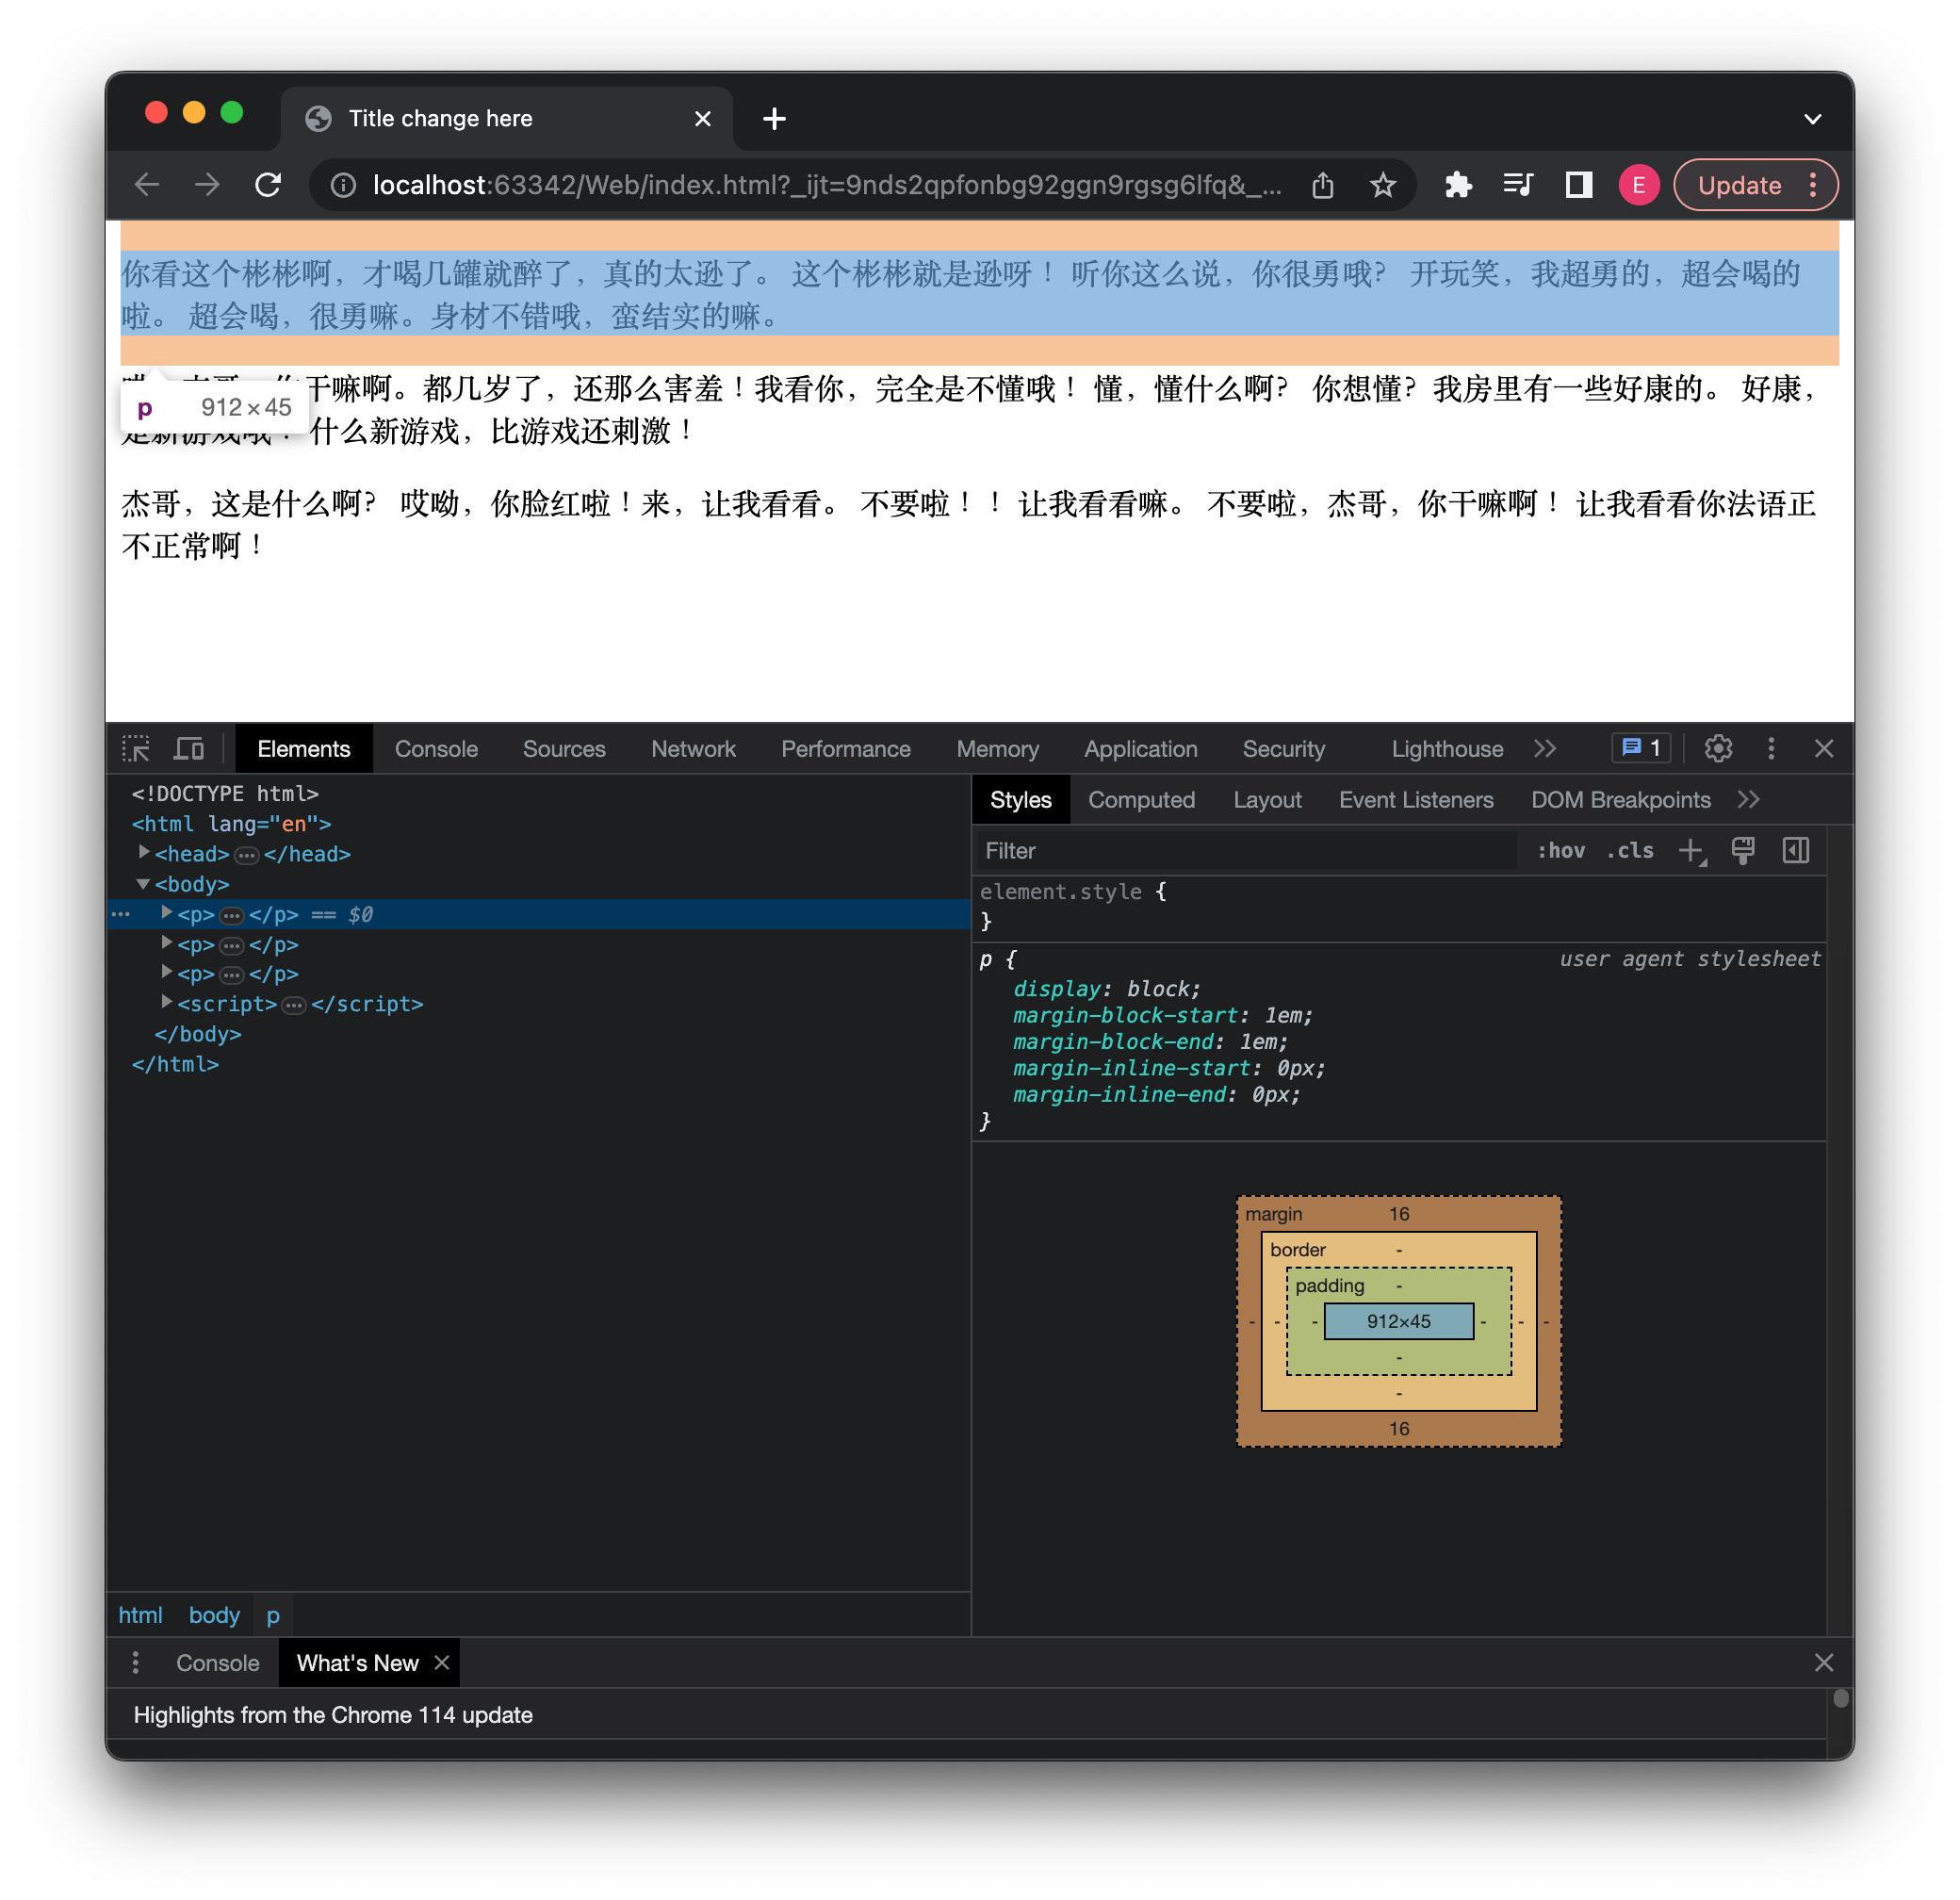Toggle the browser side panel icon

pyautogui.click(x=1578, y=185)
